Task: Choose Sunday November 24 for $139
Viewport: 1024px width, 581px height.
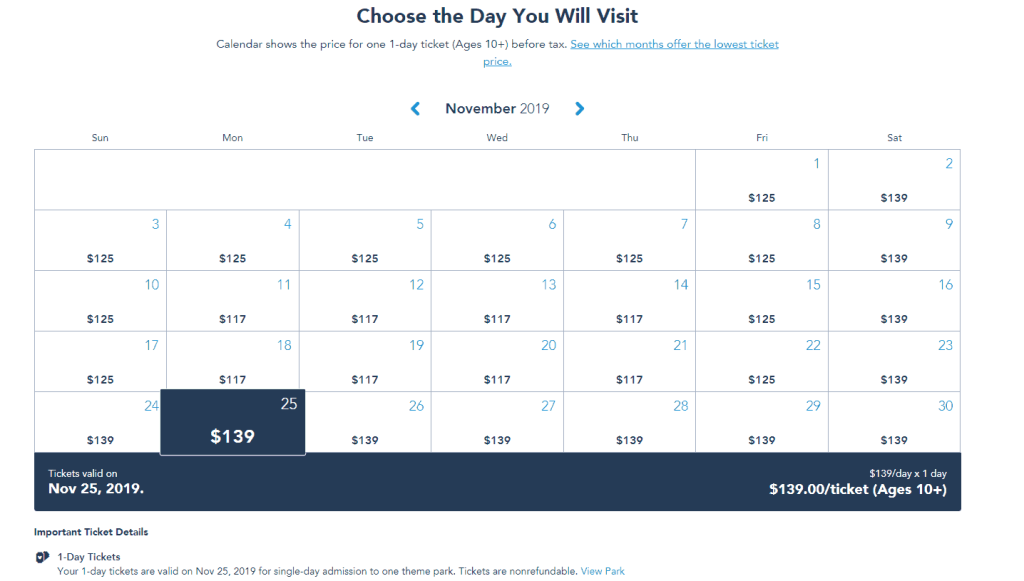Action: (x=97, y=422)
